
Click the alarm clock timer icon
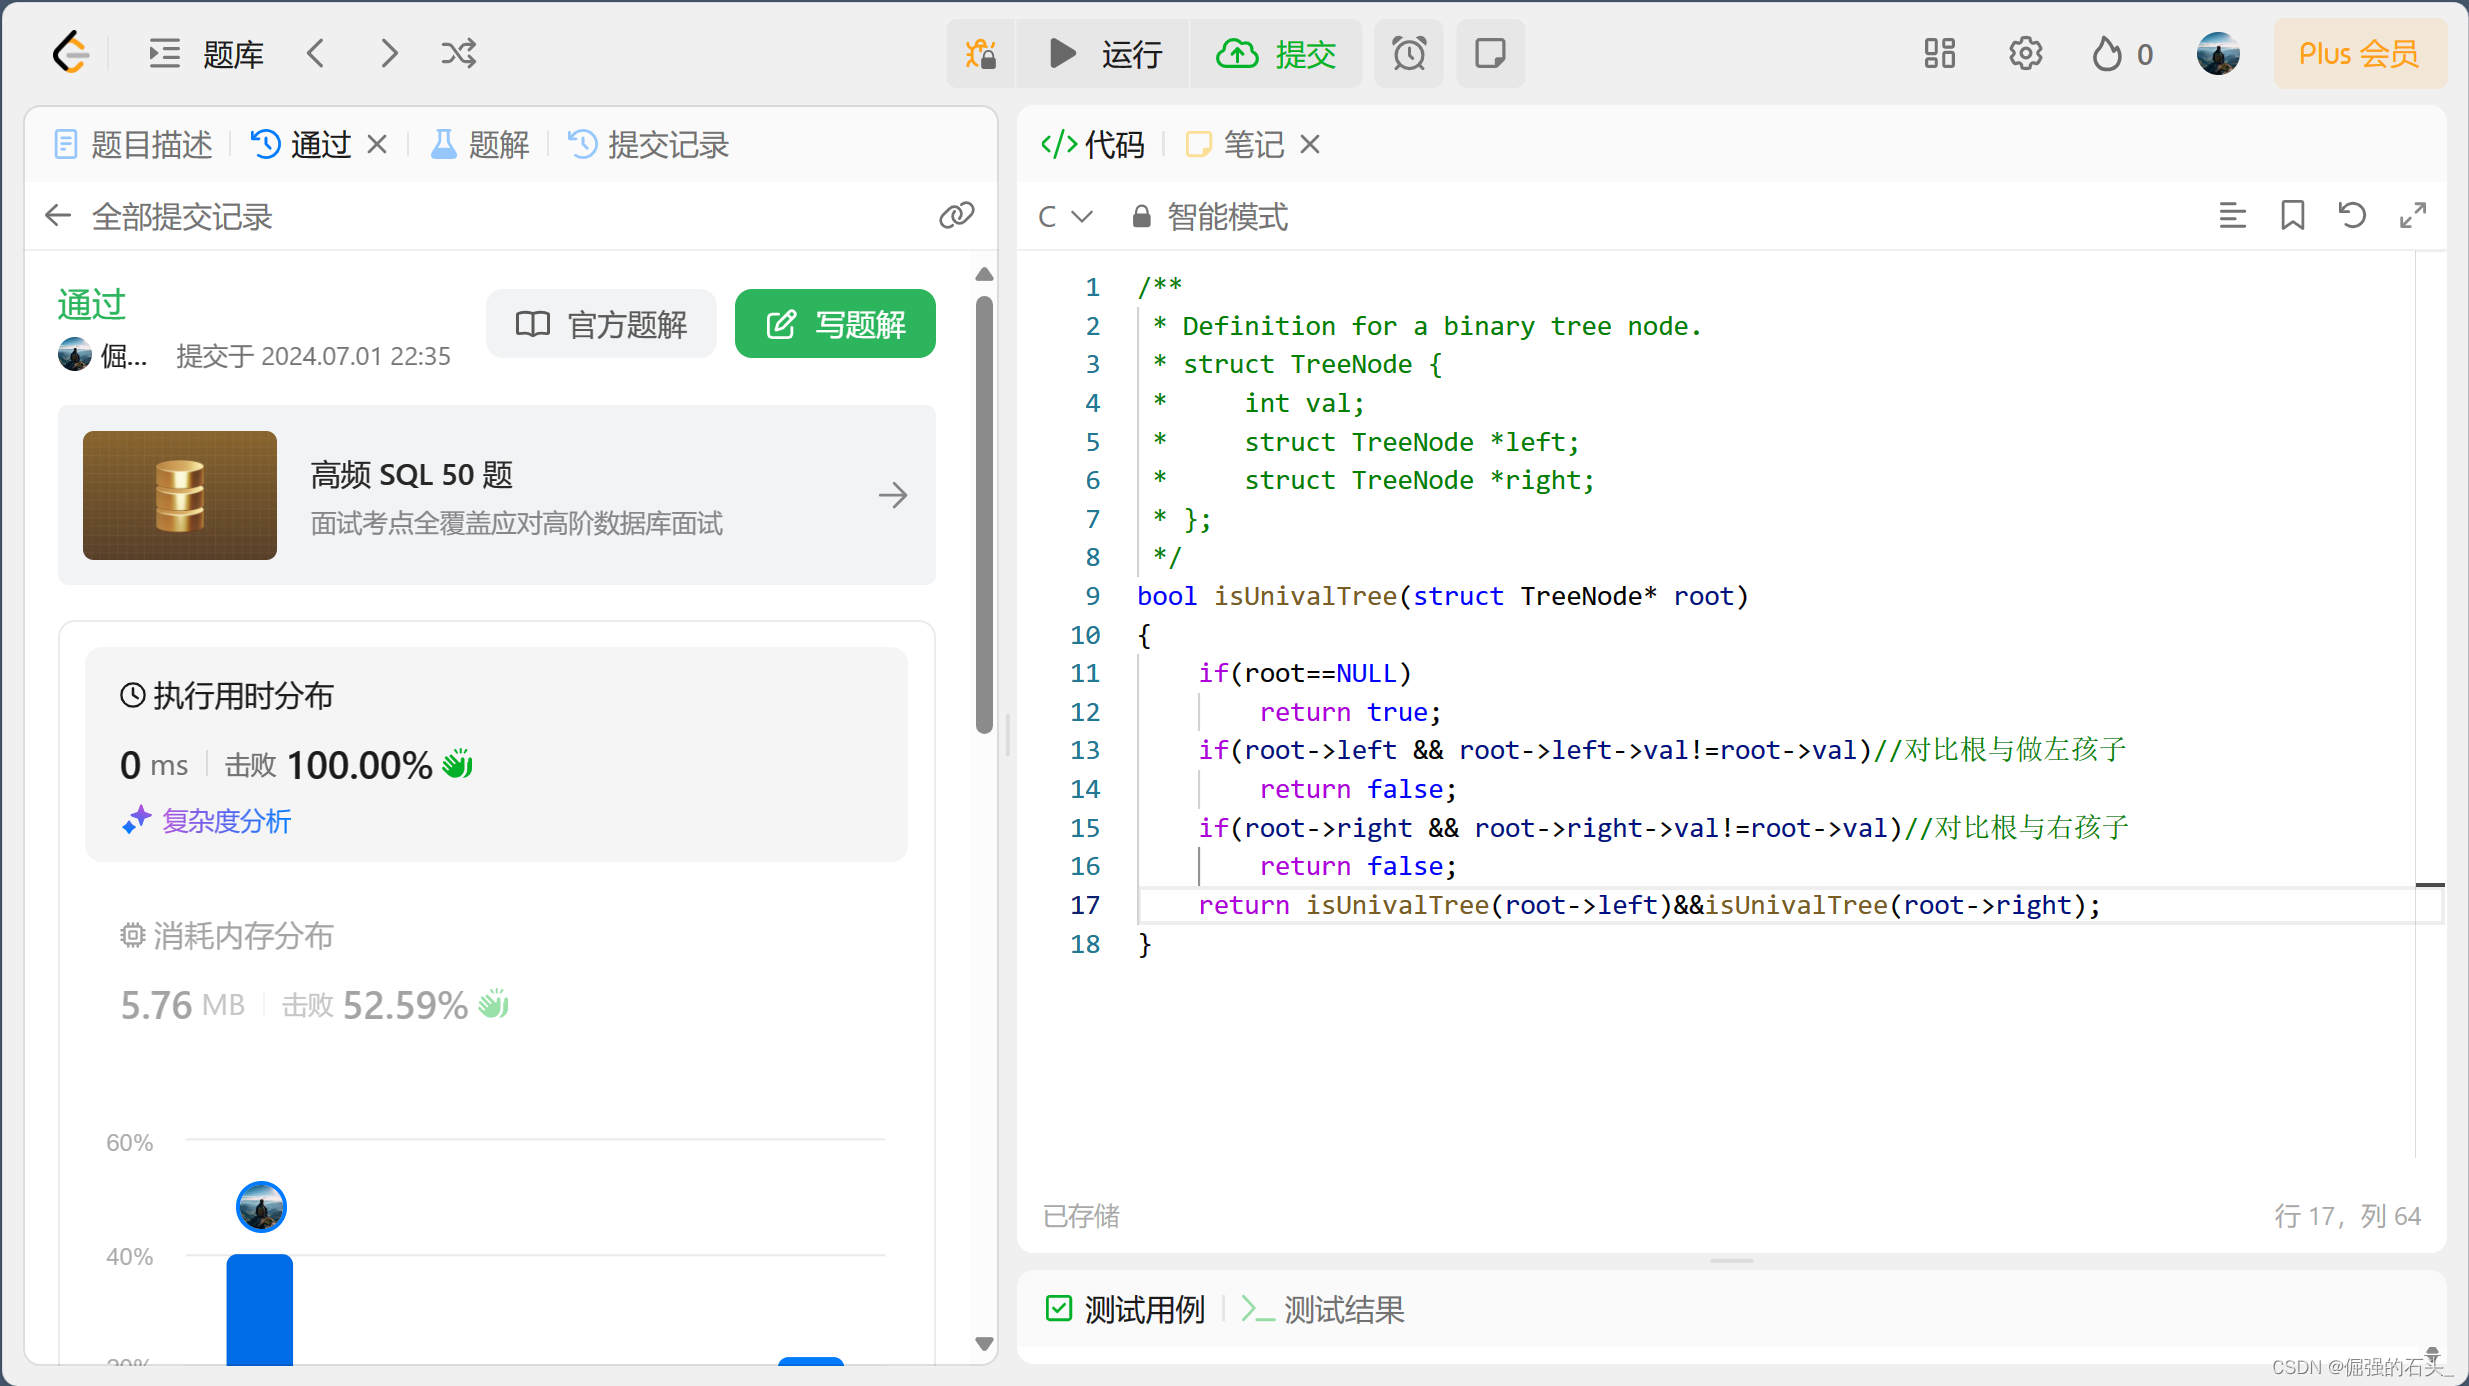coord(1409,53)
